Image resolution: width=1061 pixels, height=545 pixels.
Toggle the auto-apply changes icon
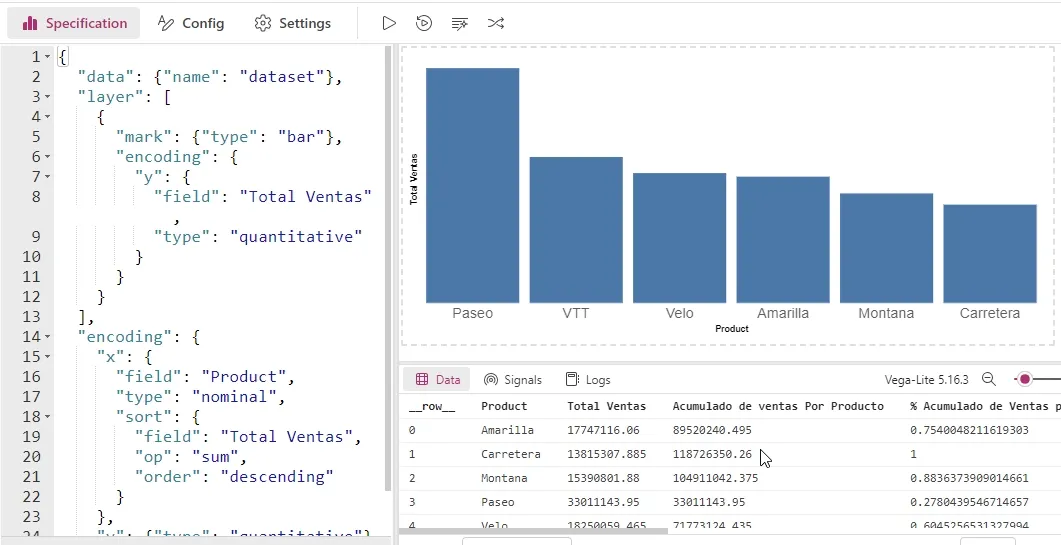[x=424, y=23]
